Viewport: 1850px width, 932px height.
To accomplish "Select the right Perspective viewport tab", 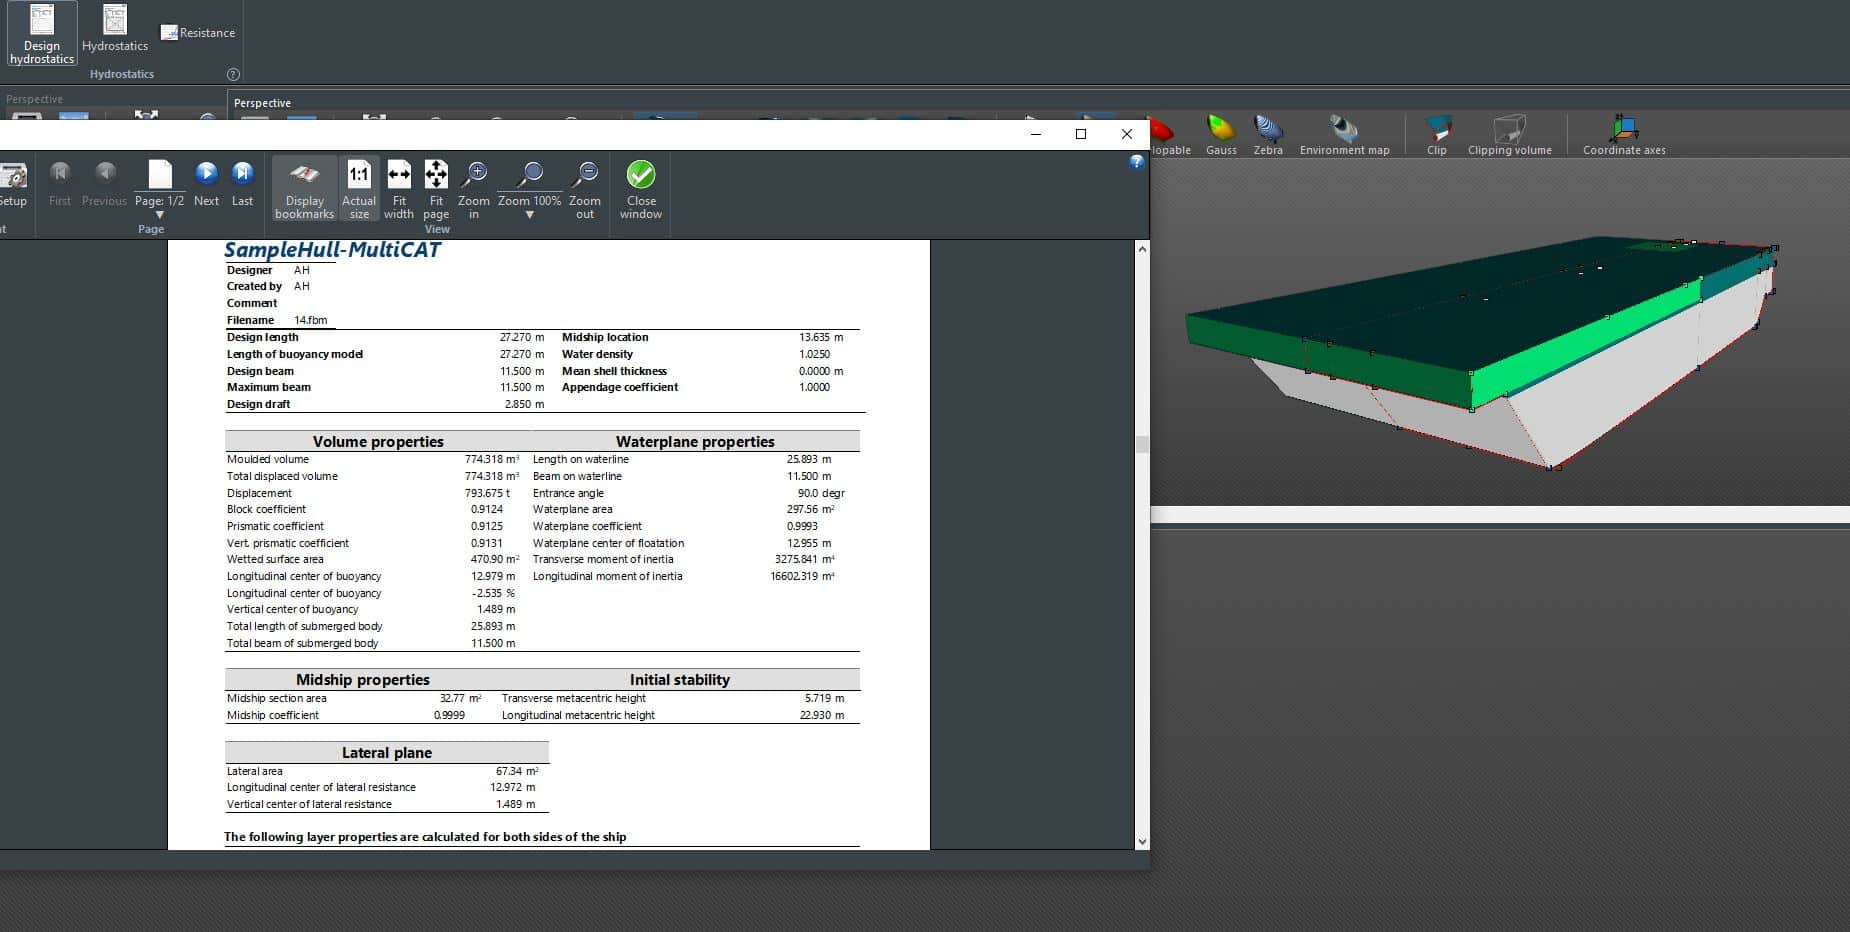I will point(262,103).
